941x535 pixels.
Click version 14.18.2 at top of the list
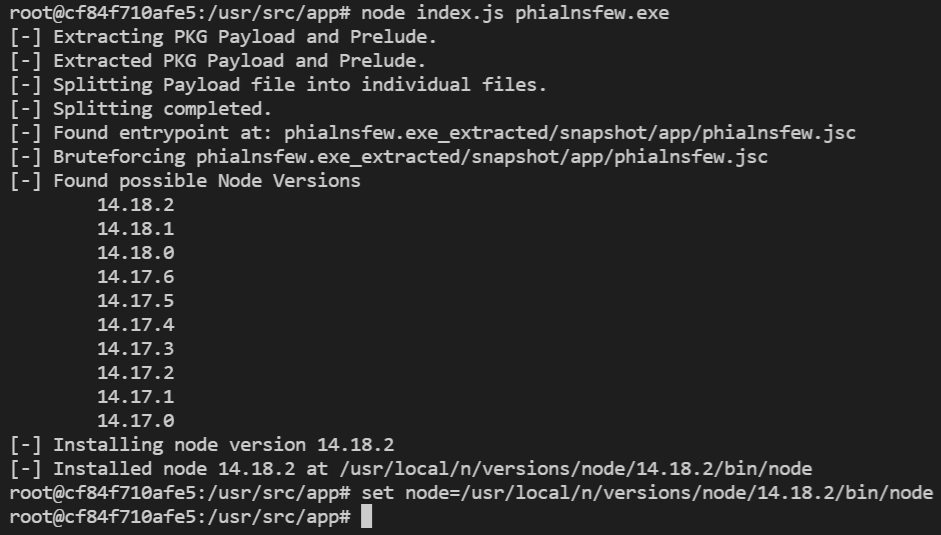point(136,205)
